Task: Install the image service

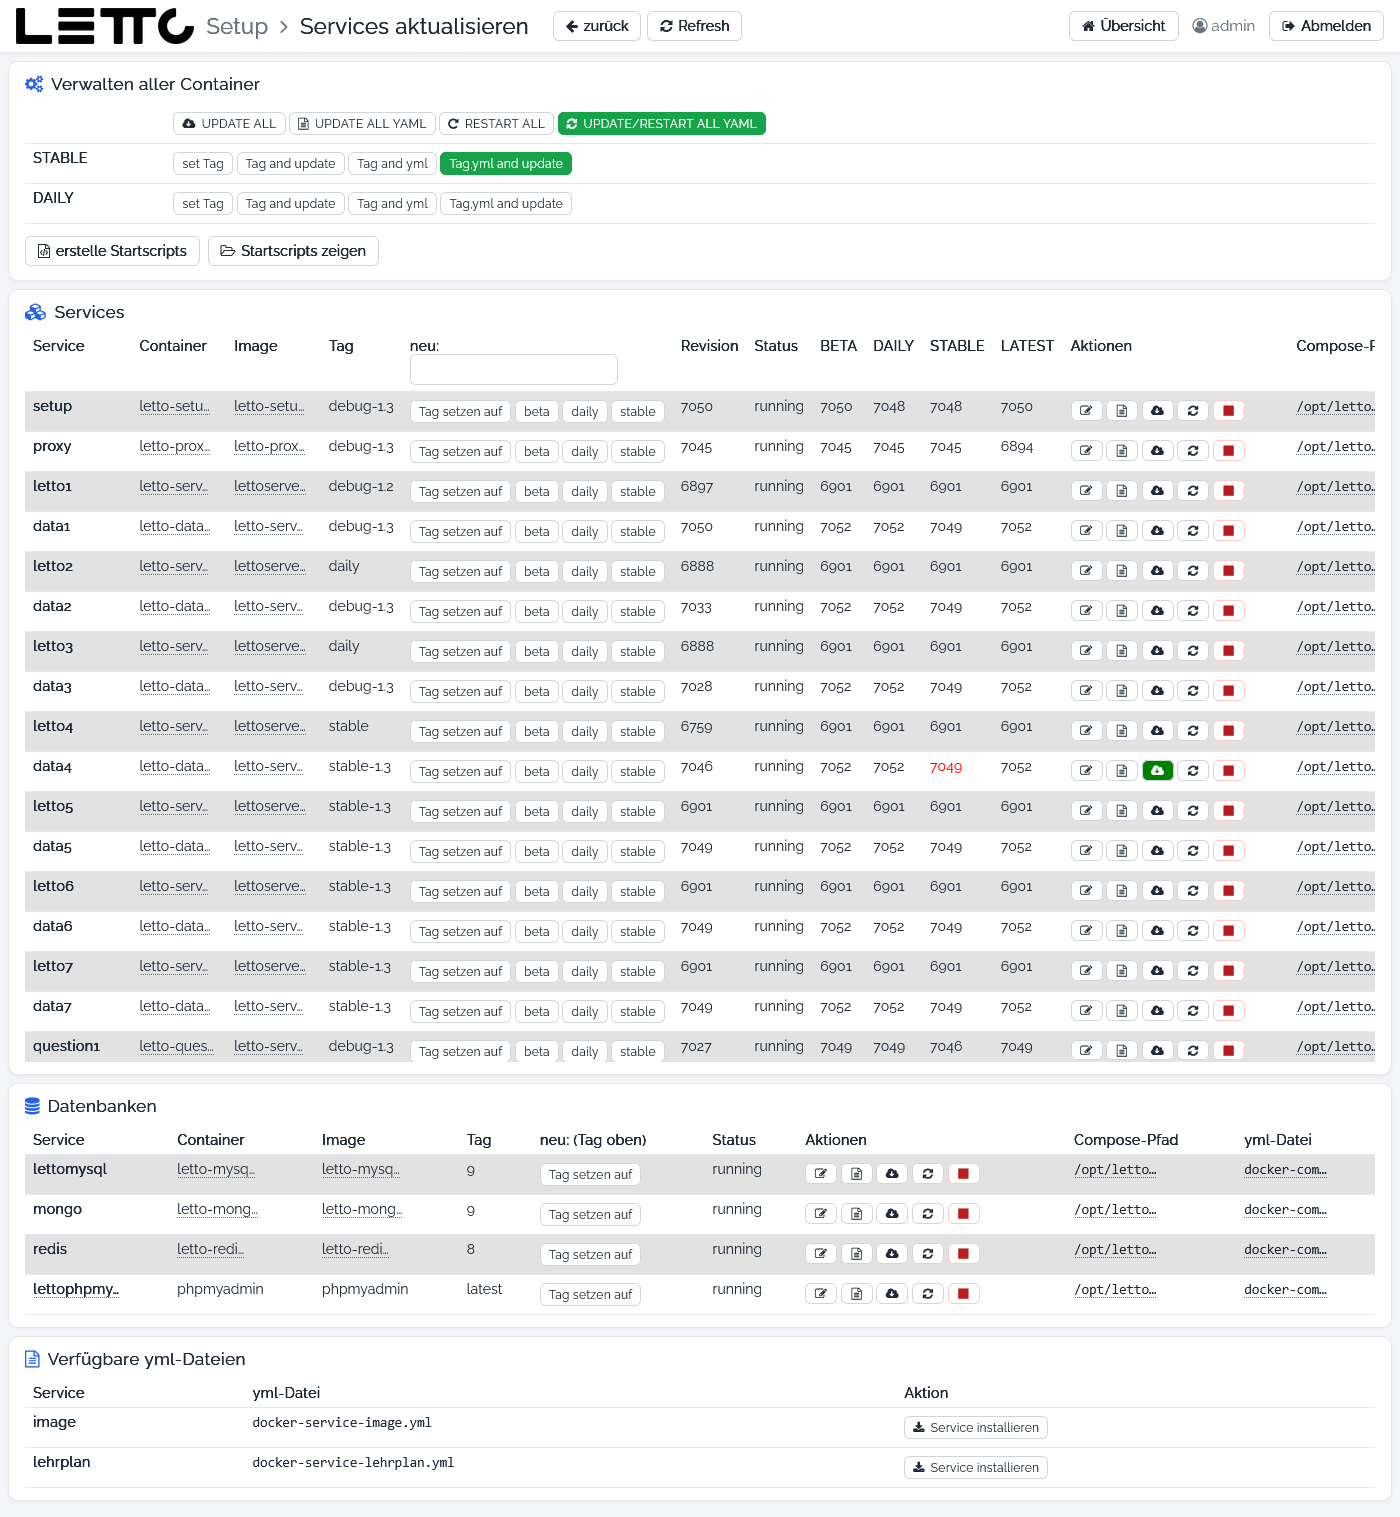Action: pos(976,1427)
